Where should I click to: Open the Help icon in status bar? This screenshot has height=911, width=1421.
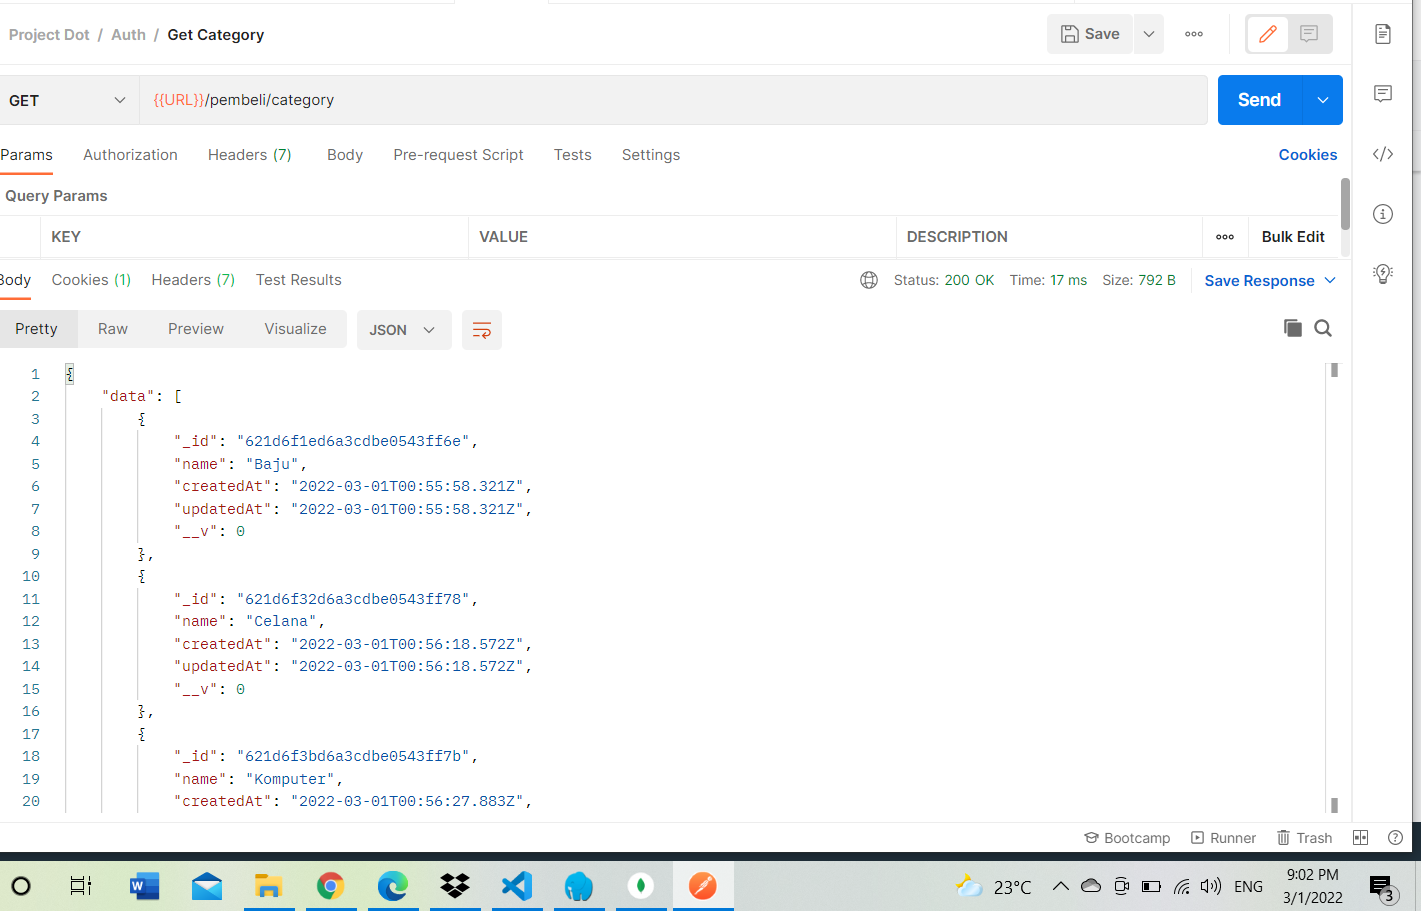1395,838
